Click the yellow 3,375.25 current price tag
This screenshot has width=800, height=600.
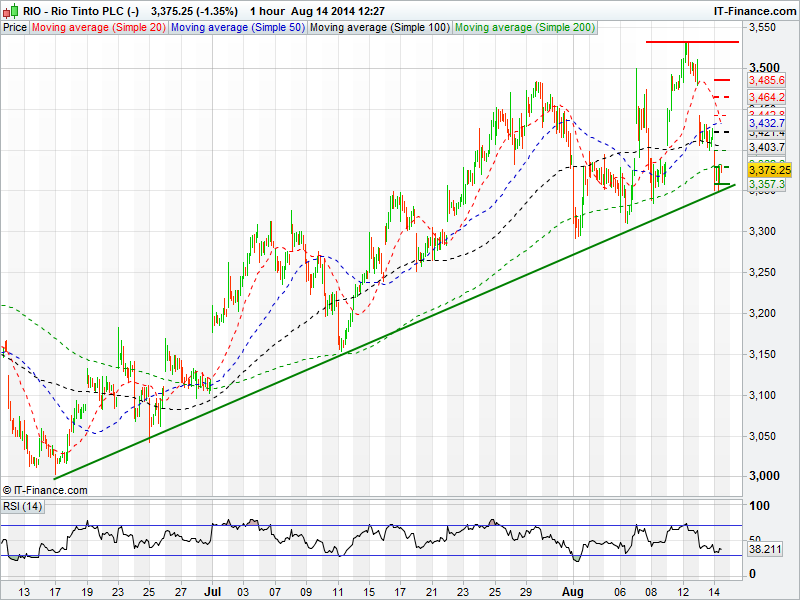(x=769, y=170)
